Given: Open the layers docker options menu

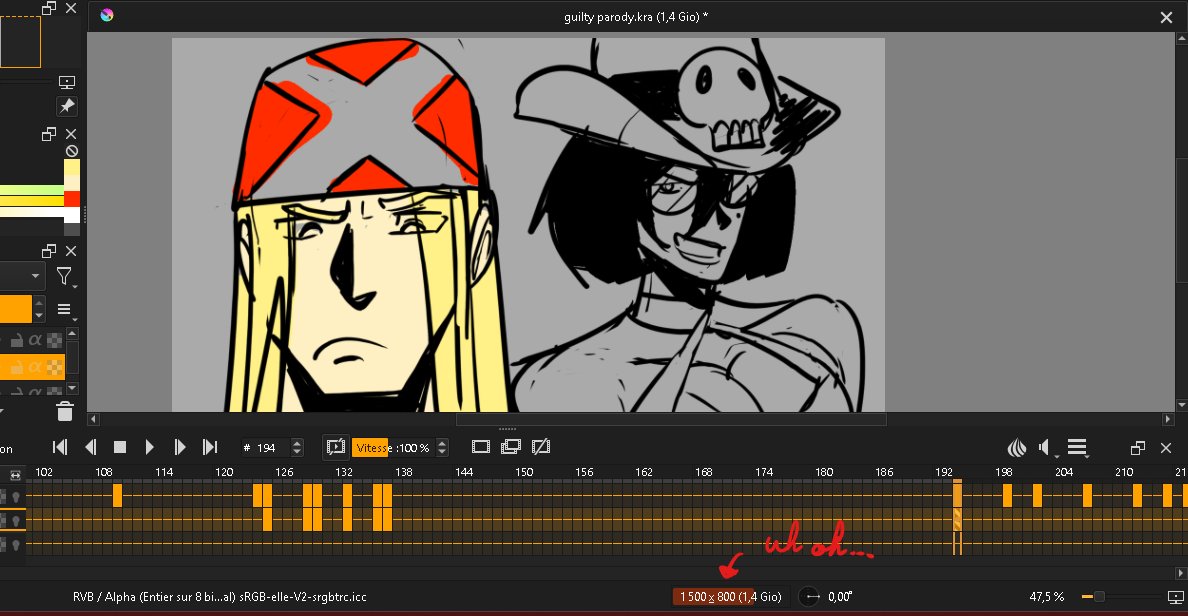Looking at the screenshot, I should (x=65, y=310).
